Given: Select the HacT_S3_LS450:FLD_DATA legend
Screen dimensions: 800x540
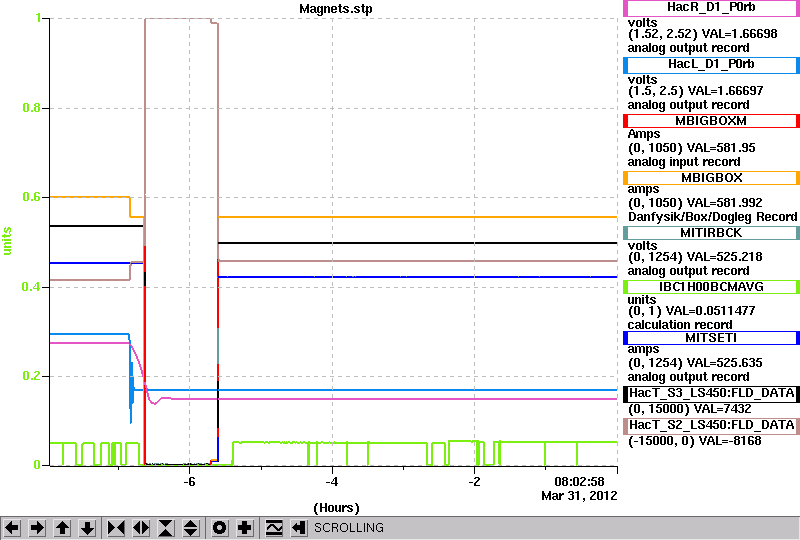Looking at the screenshot, I should (x=711, y=394).
